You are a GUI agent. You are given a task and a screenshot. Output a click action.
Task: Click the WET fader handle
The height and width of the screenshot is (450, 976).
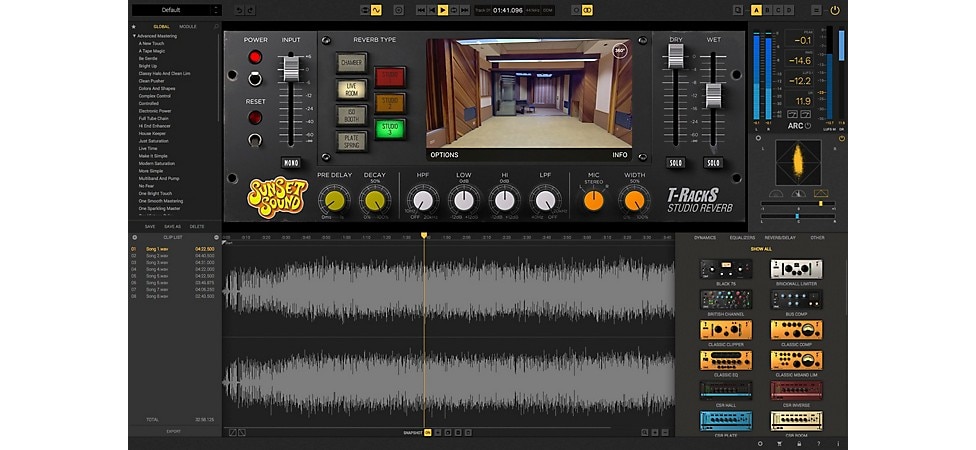click(713, 96)
